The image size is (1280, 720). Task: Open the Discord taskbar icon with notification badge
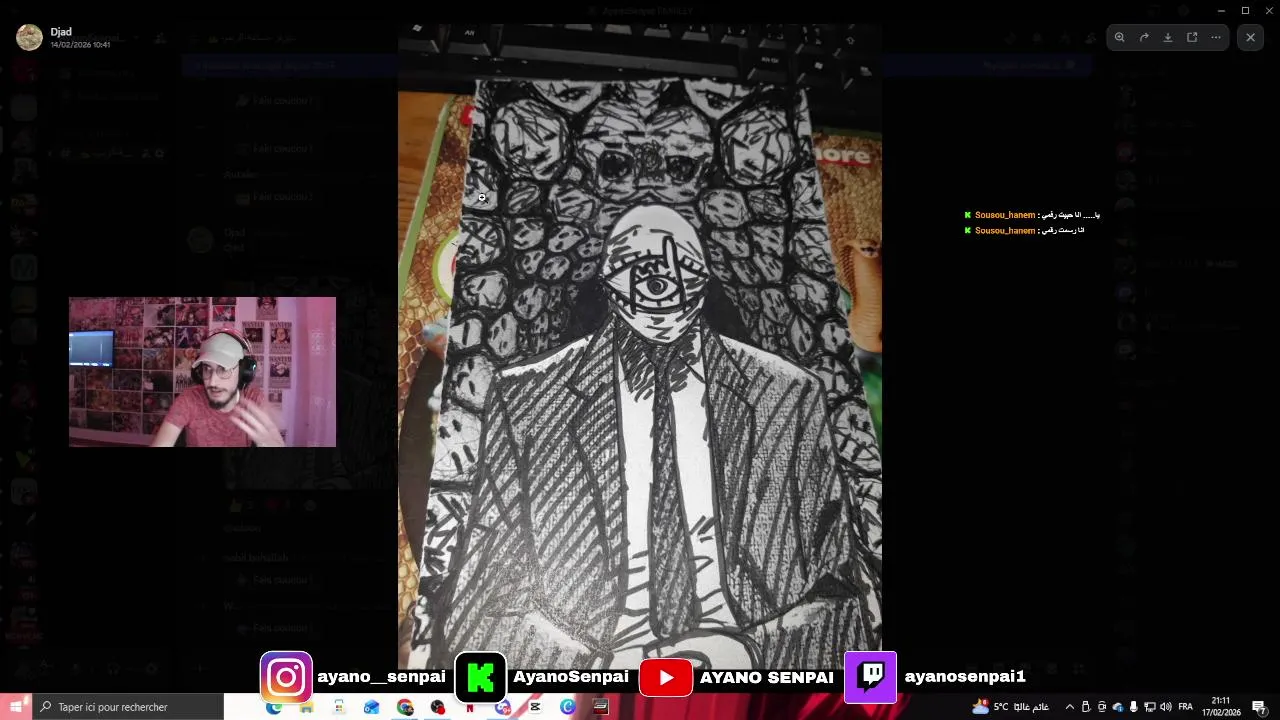503,707
